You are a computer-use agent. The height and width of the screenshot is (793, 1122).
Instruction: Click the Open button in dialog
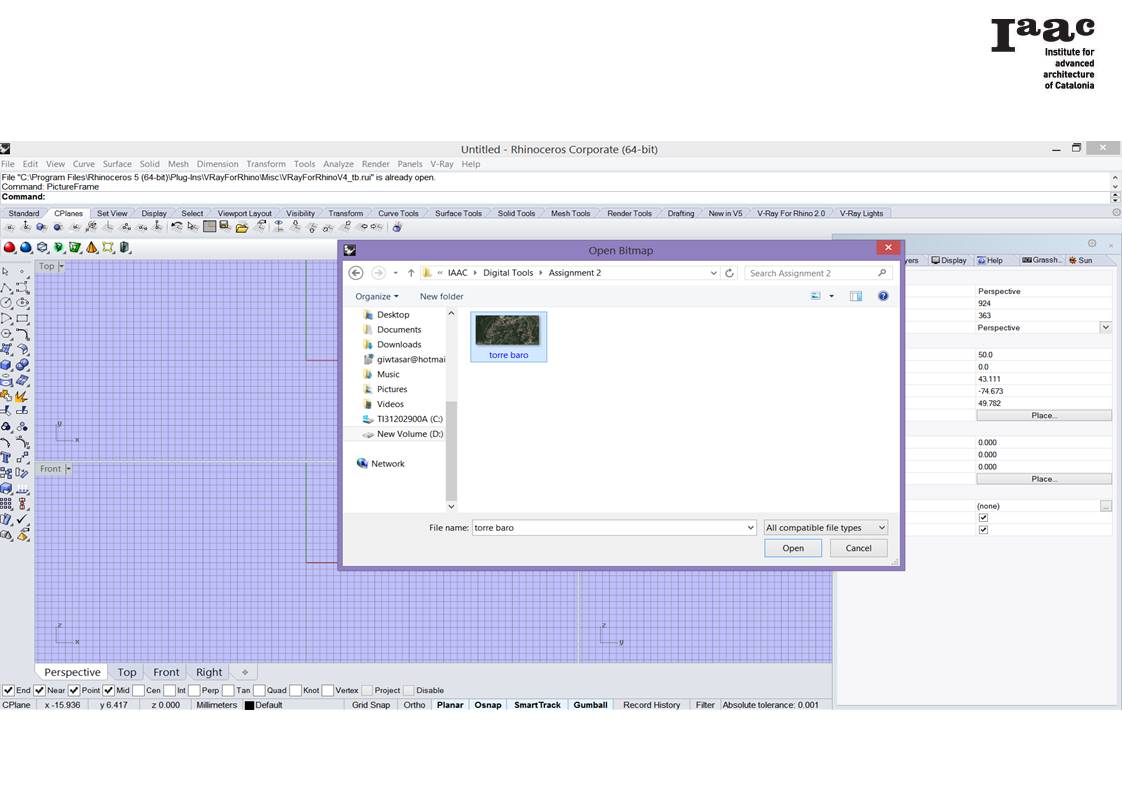[x=792, y=548]
